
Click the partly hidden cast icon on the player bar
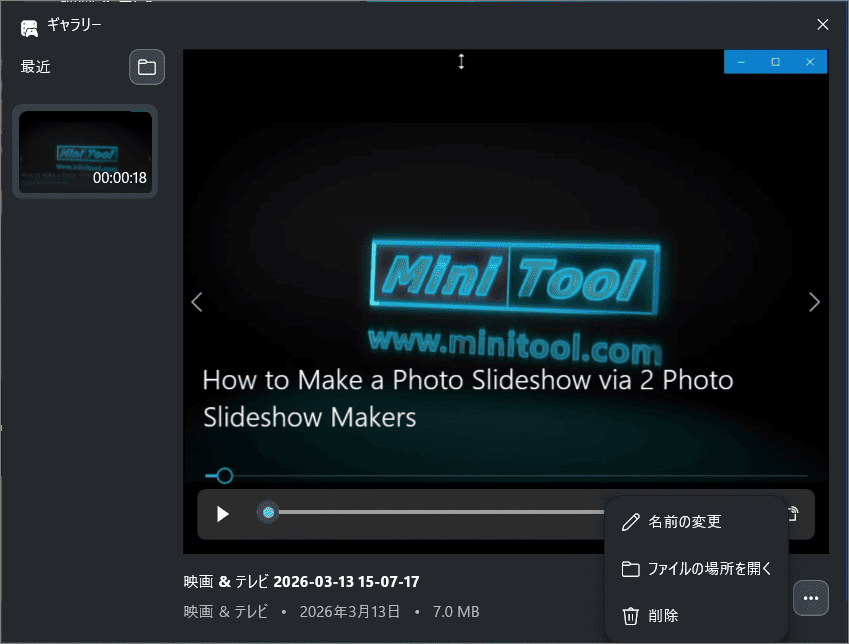793,513
